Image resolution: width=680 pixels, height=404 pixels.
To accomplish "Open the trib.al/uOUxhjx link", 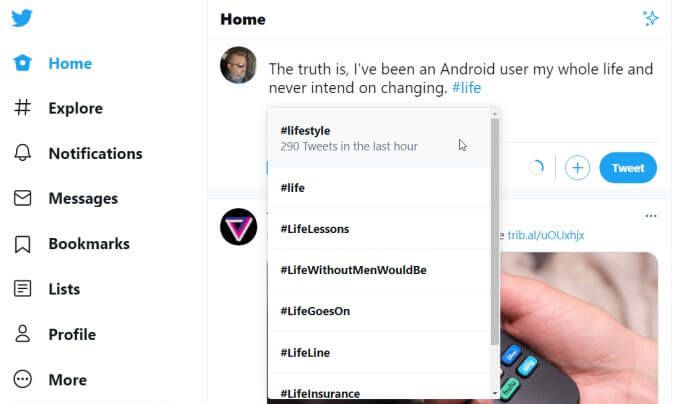I will tap(546, 235).
